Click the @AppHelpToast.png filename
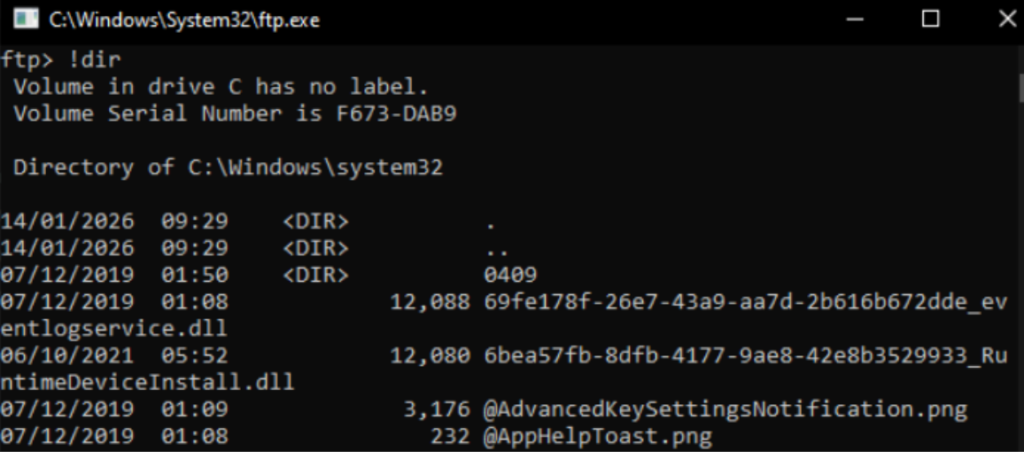This screenshot has height=452, width=1024. (595, 436)
